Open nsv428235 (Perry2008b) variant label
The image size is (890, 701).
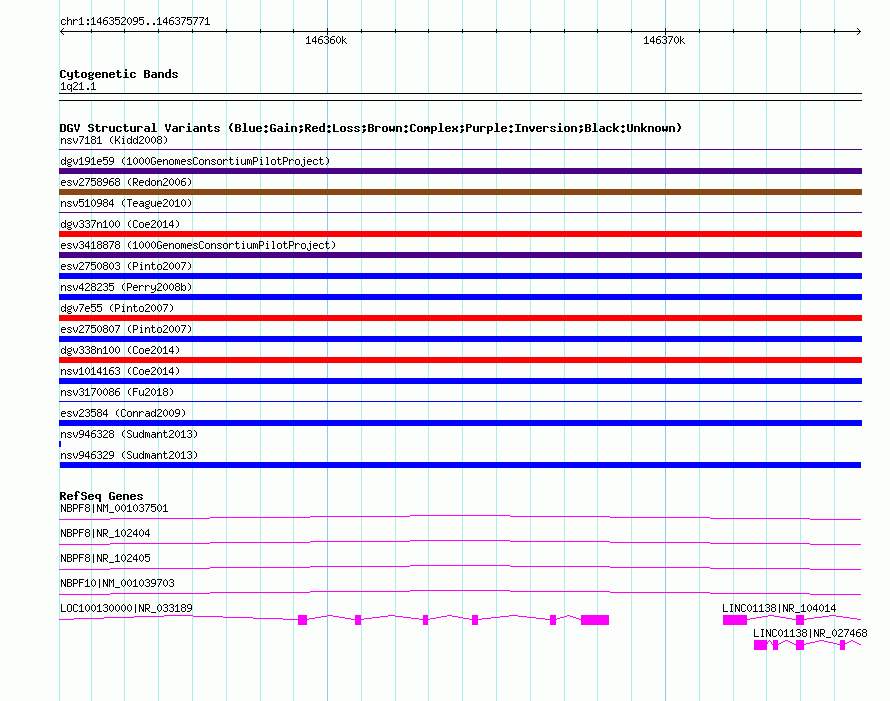click(126, 287)
